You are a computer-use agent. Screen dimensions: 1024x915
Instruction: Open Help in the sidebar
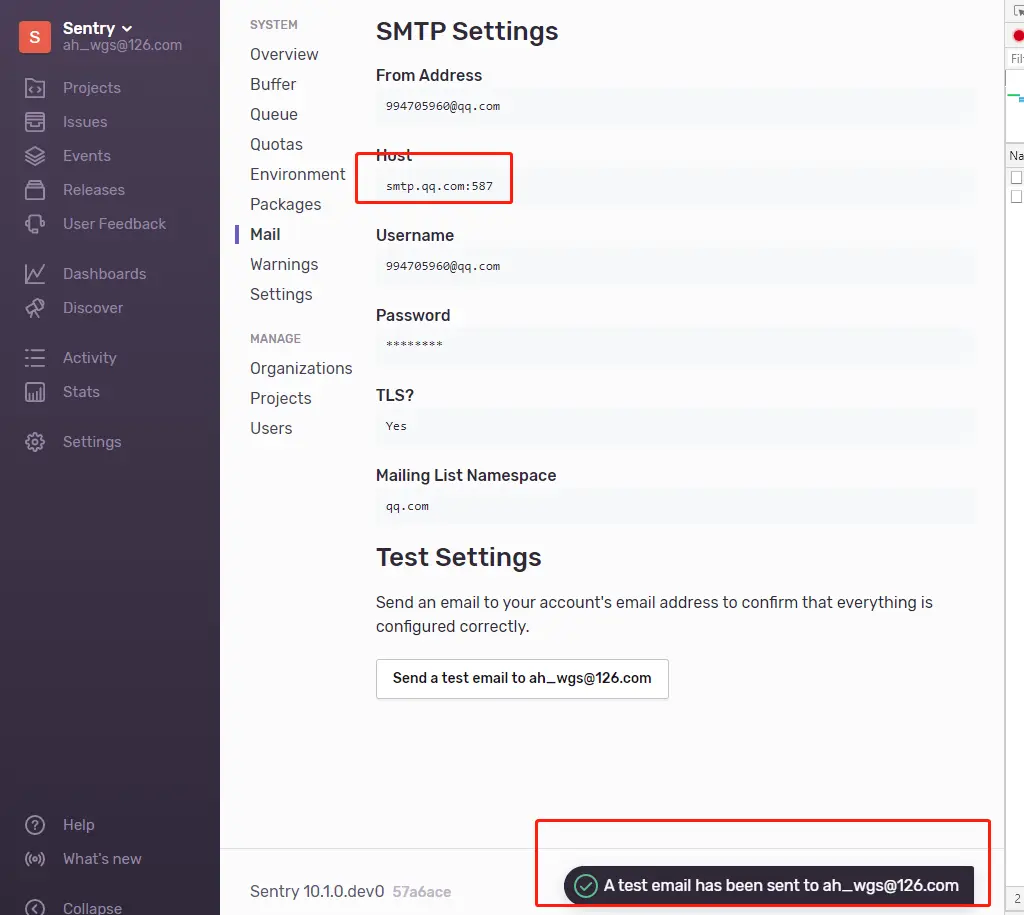coord(78,825)
